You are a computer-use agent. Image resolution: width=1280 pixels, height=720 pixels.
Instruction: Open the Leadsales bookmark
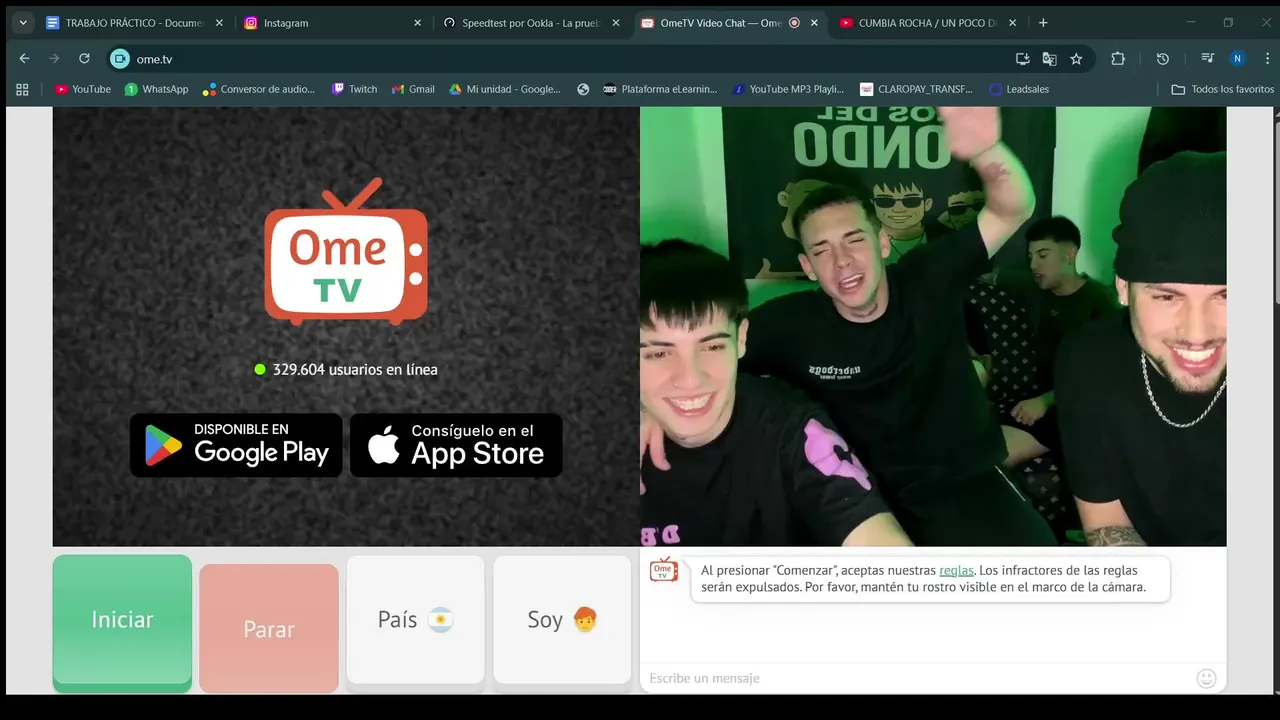pos(1019,89)
